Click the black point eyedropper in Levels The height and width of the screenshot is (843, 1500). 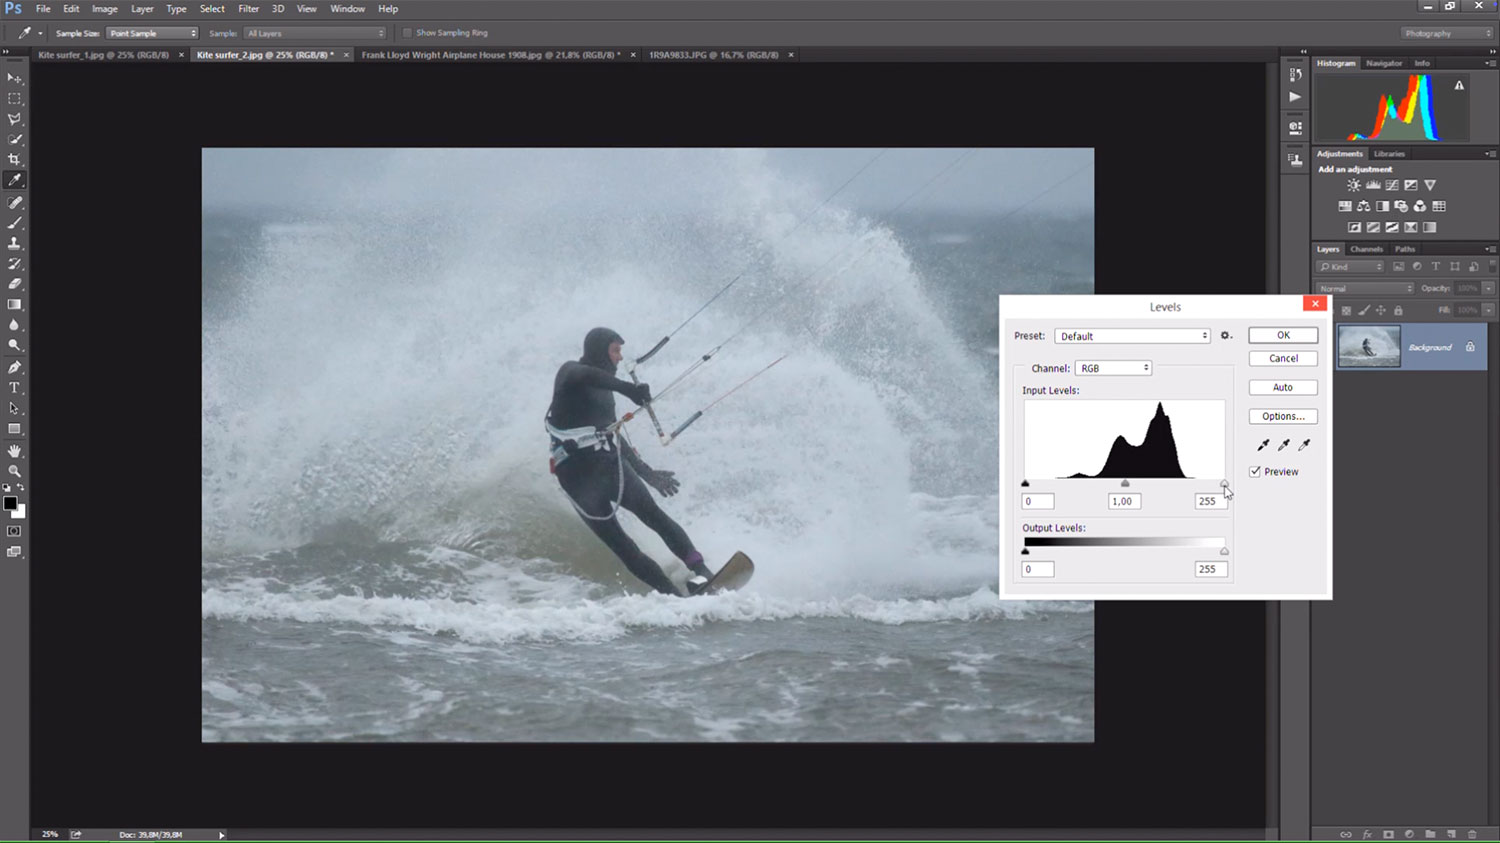click(x=1263, y=445)
